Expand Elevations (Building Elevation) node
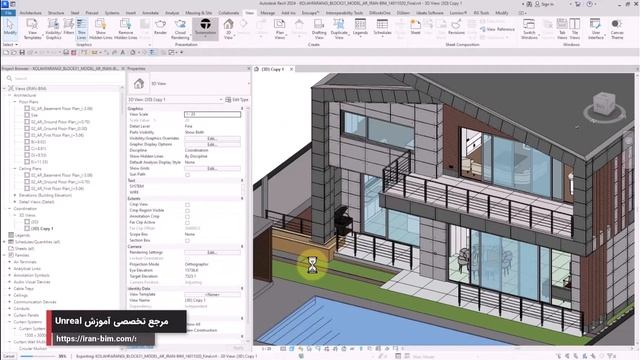640x360 pixels. (15, 195)
